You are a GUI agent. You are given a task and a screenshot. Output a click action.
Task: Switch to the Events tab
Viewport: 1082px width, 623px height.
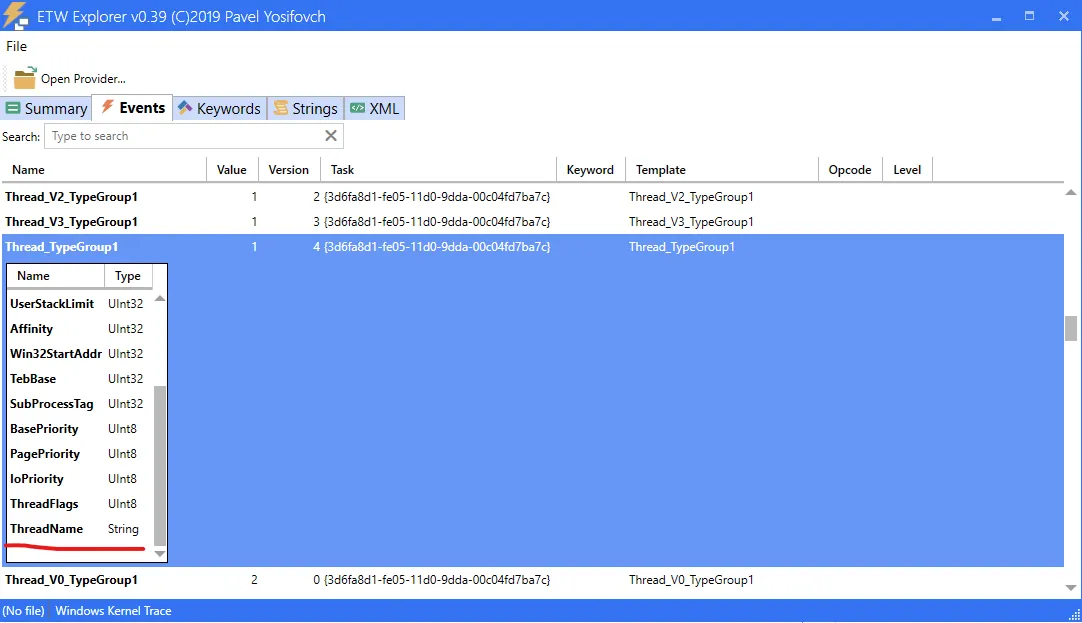[x=132, y=108]
